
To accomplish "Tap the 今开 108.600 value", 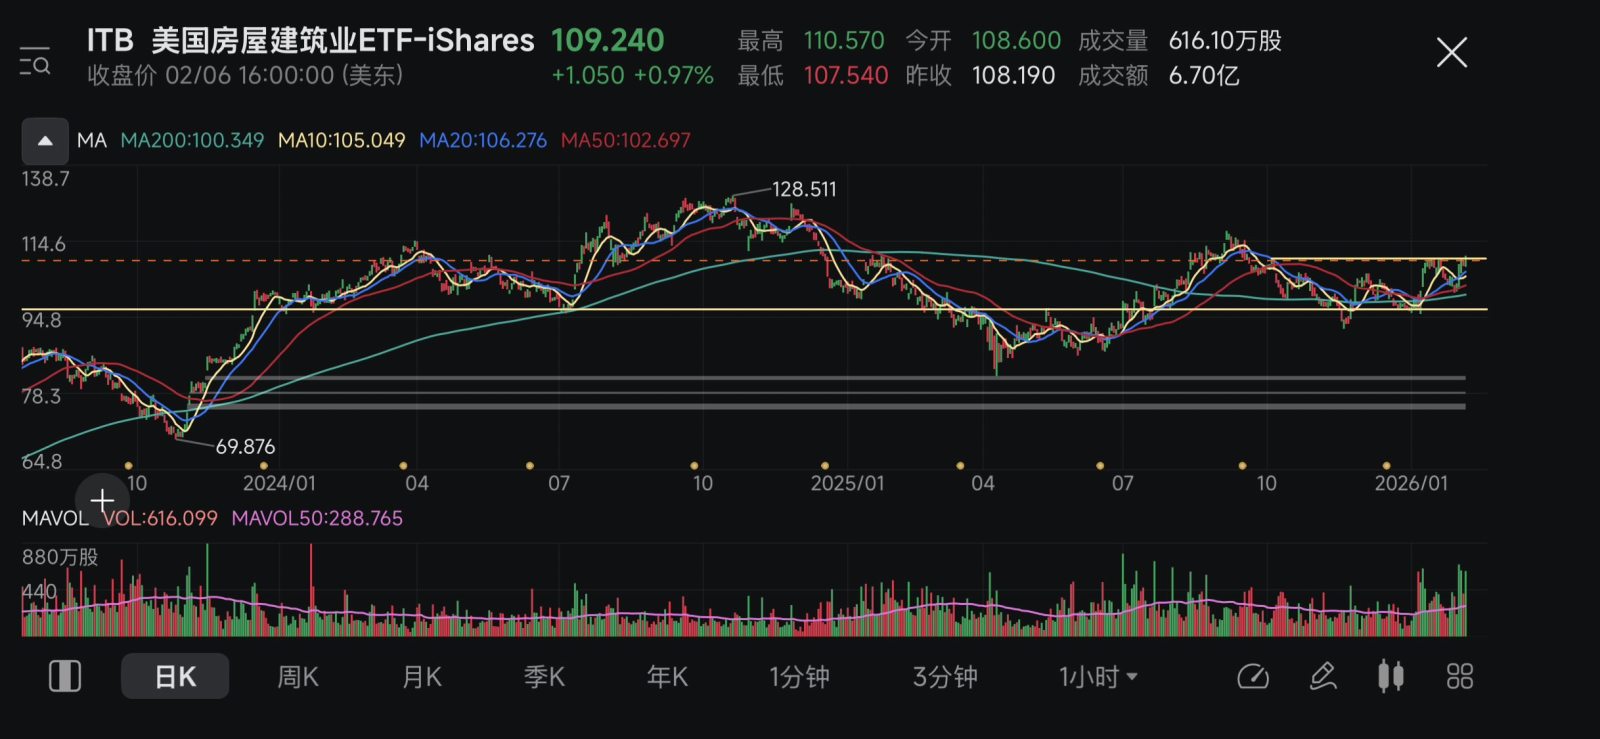I will (x=1016, y=40).
